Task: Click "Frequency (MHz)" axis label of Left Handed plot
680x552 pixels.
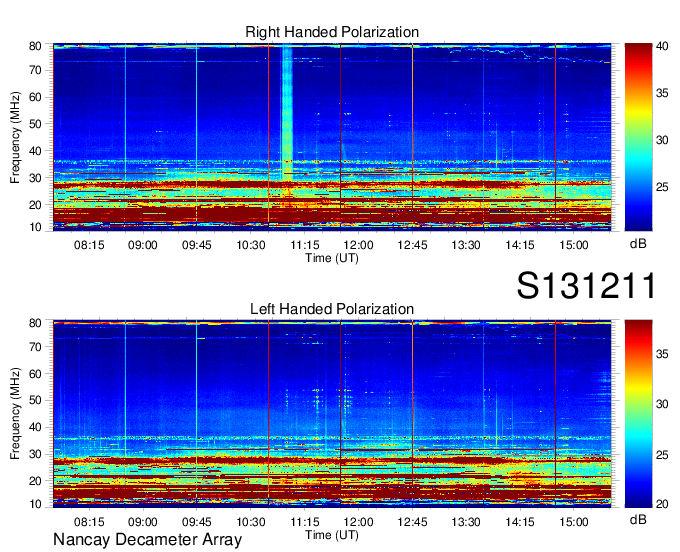Action: pyautogui.click(x=15, y=414)
